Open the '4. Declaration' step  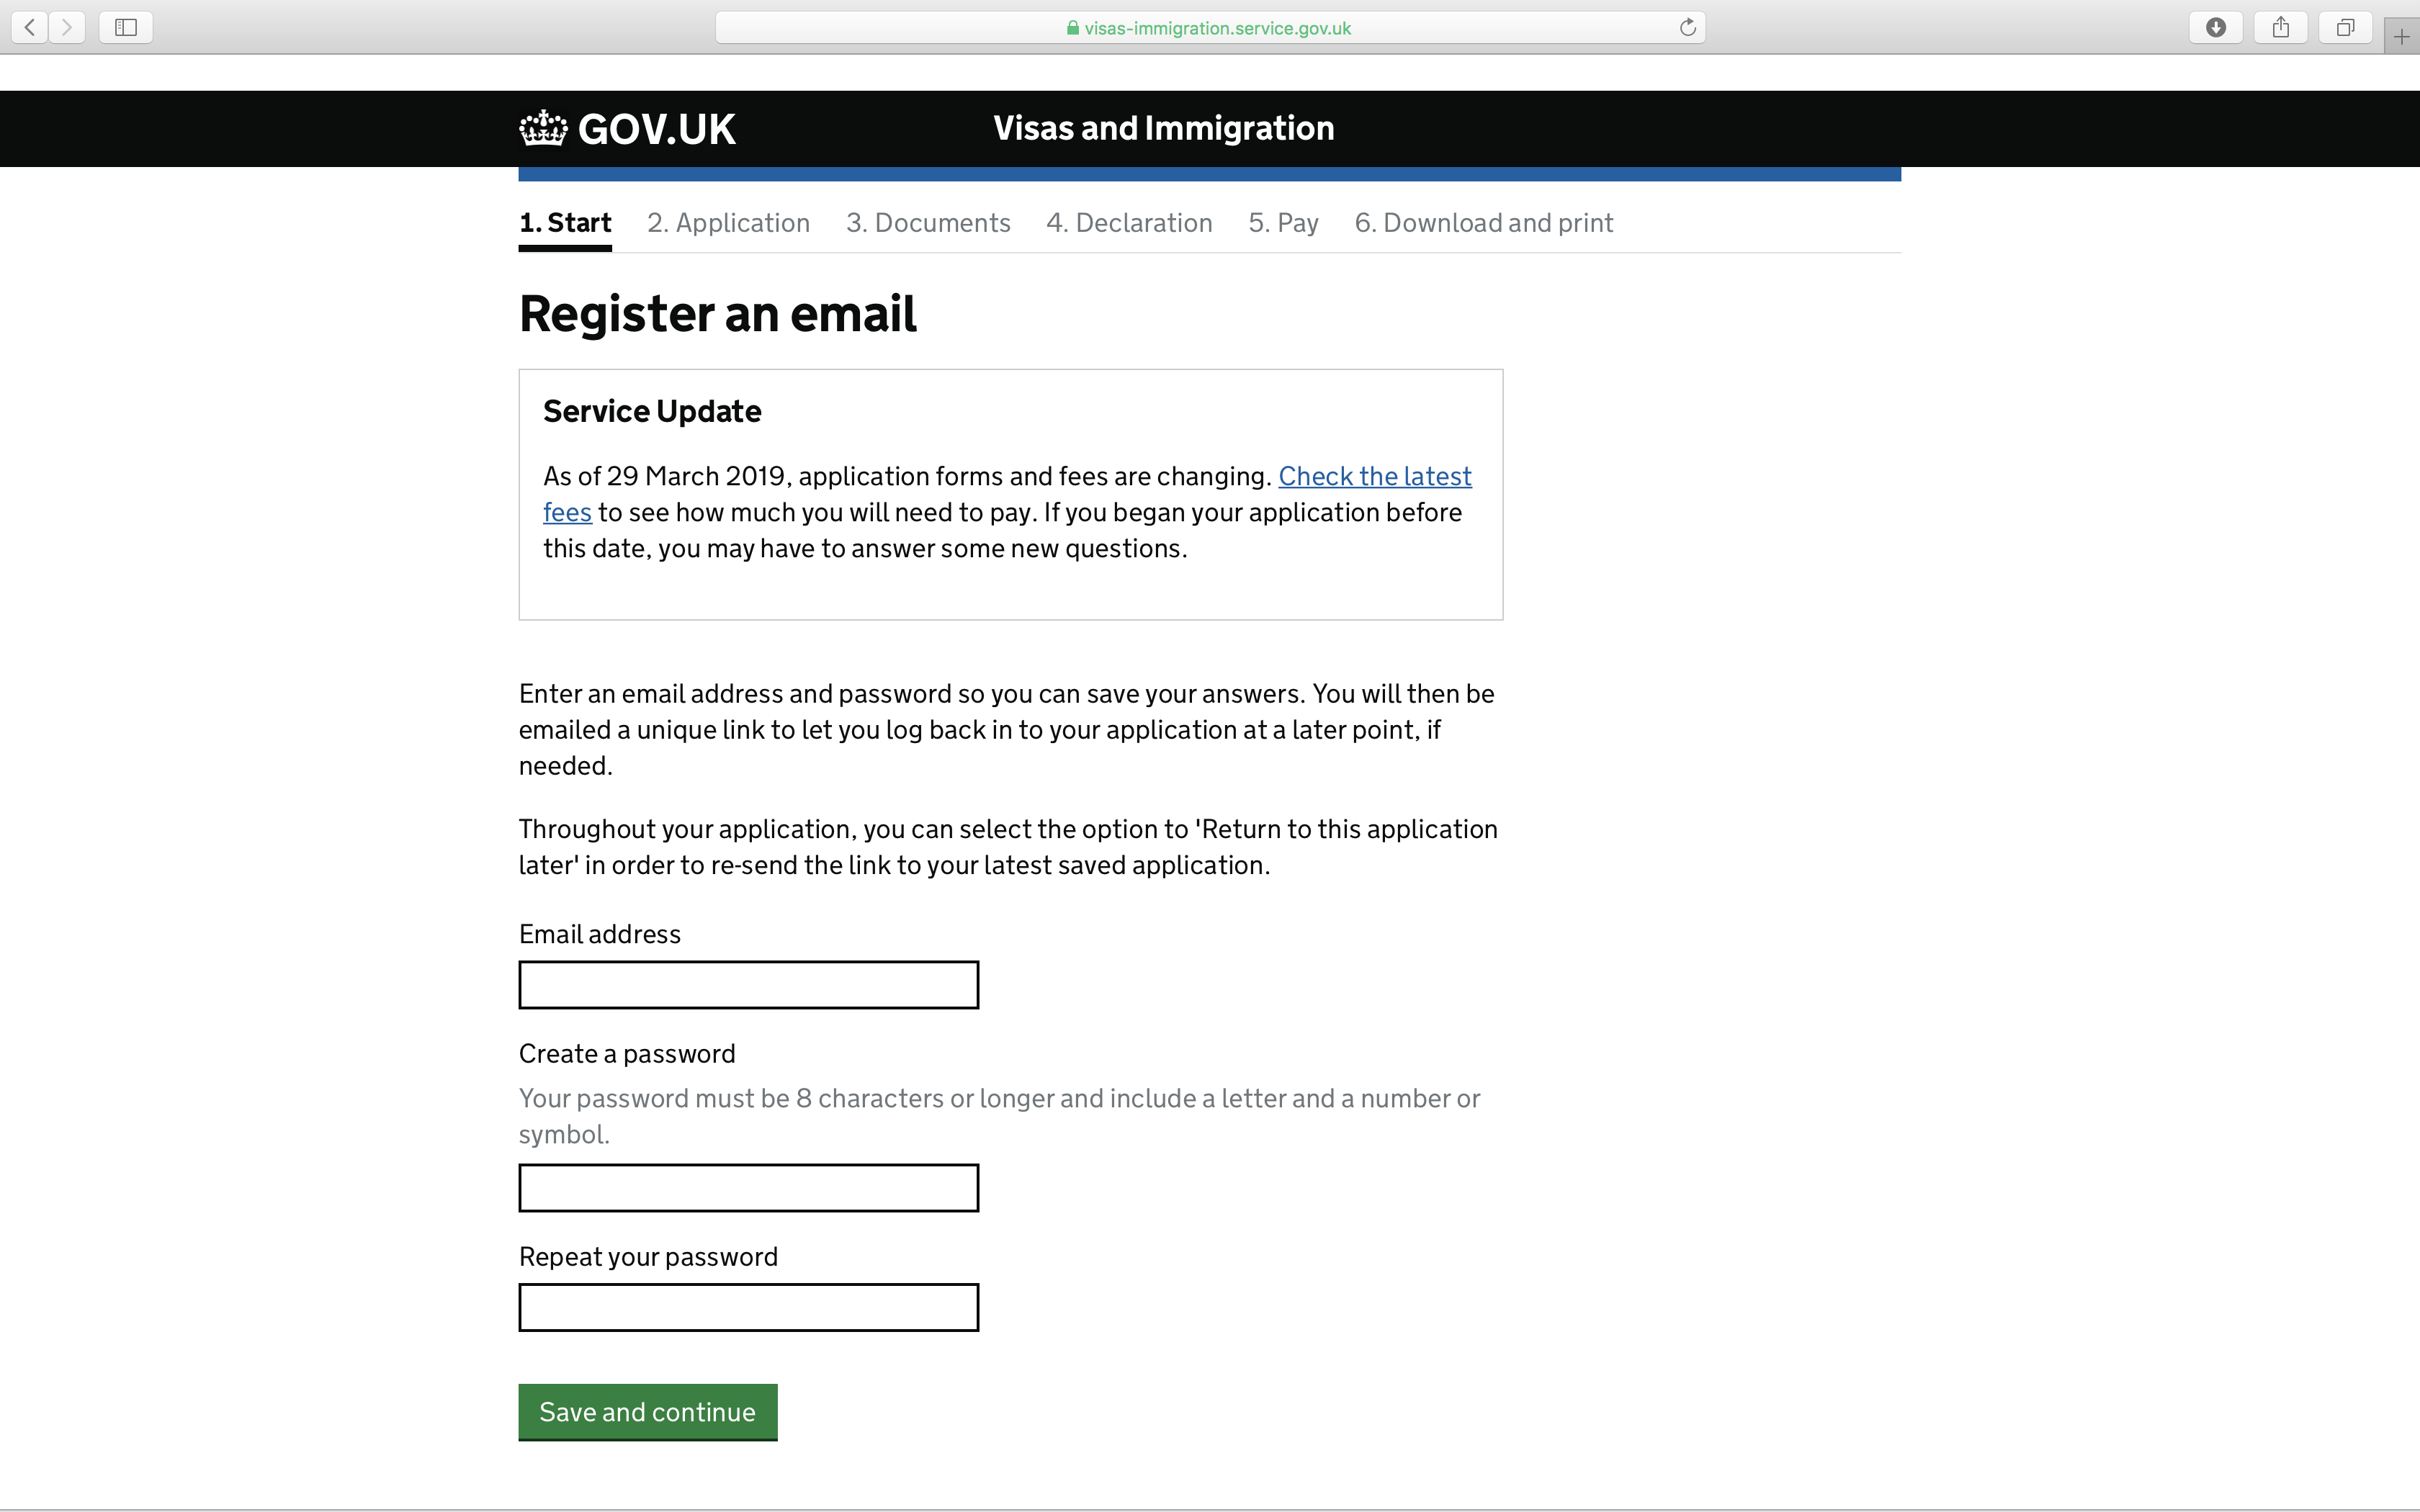coord(1129,223)
